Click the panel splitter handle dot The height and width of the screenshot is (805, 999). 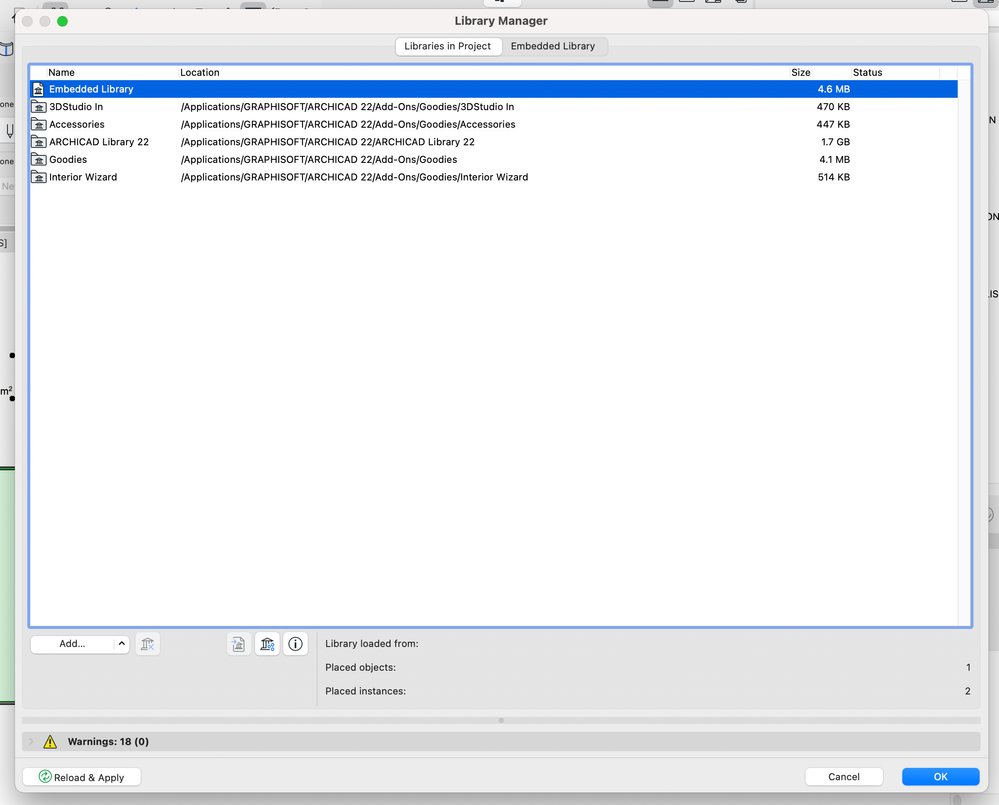click(501, 720)
